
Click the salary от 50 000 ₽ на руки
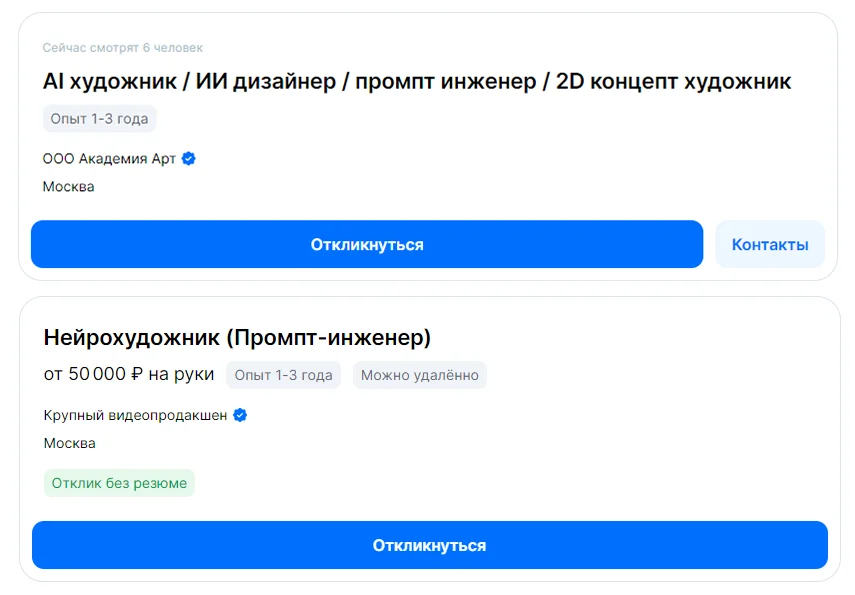126,374
